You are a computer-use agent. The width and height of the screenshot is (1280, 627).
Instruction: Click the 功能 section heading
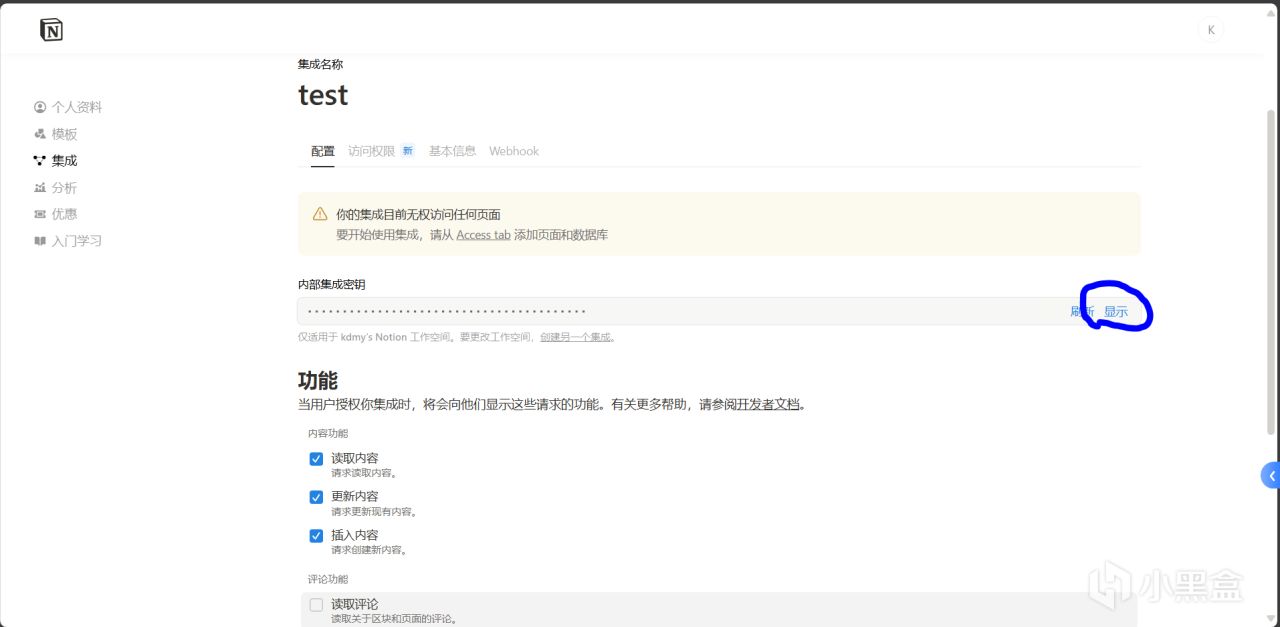(x=318, y=380)
